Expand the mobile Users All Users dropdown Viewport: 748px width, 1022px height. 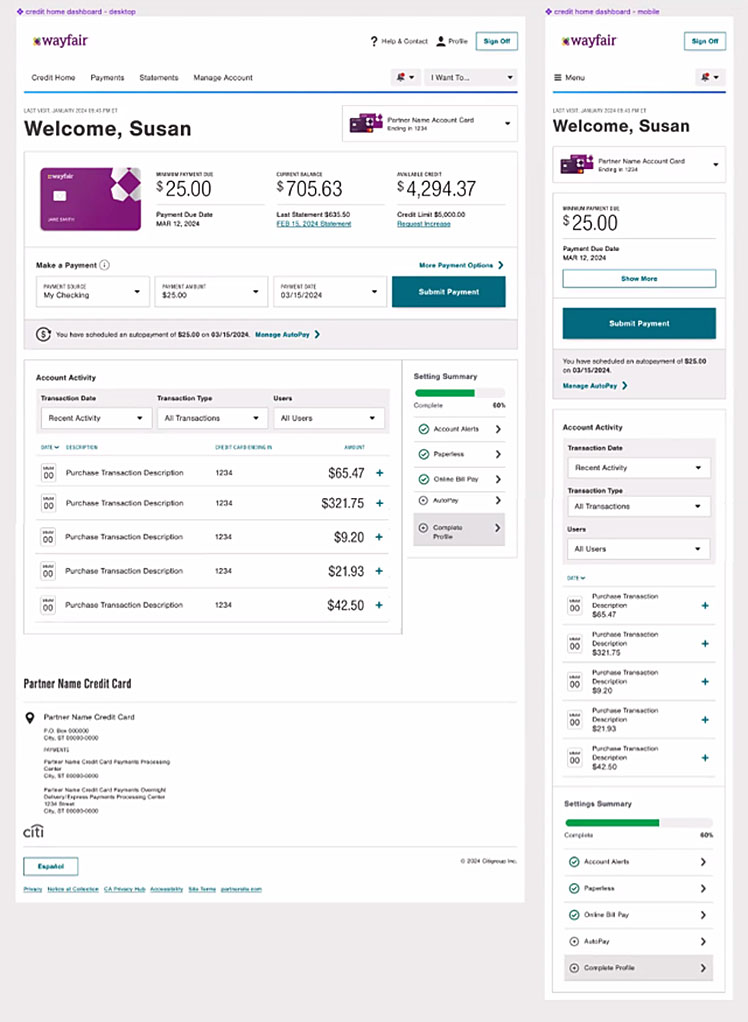[x=638, y=549]
